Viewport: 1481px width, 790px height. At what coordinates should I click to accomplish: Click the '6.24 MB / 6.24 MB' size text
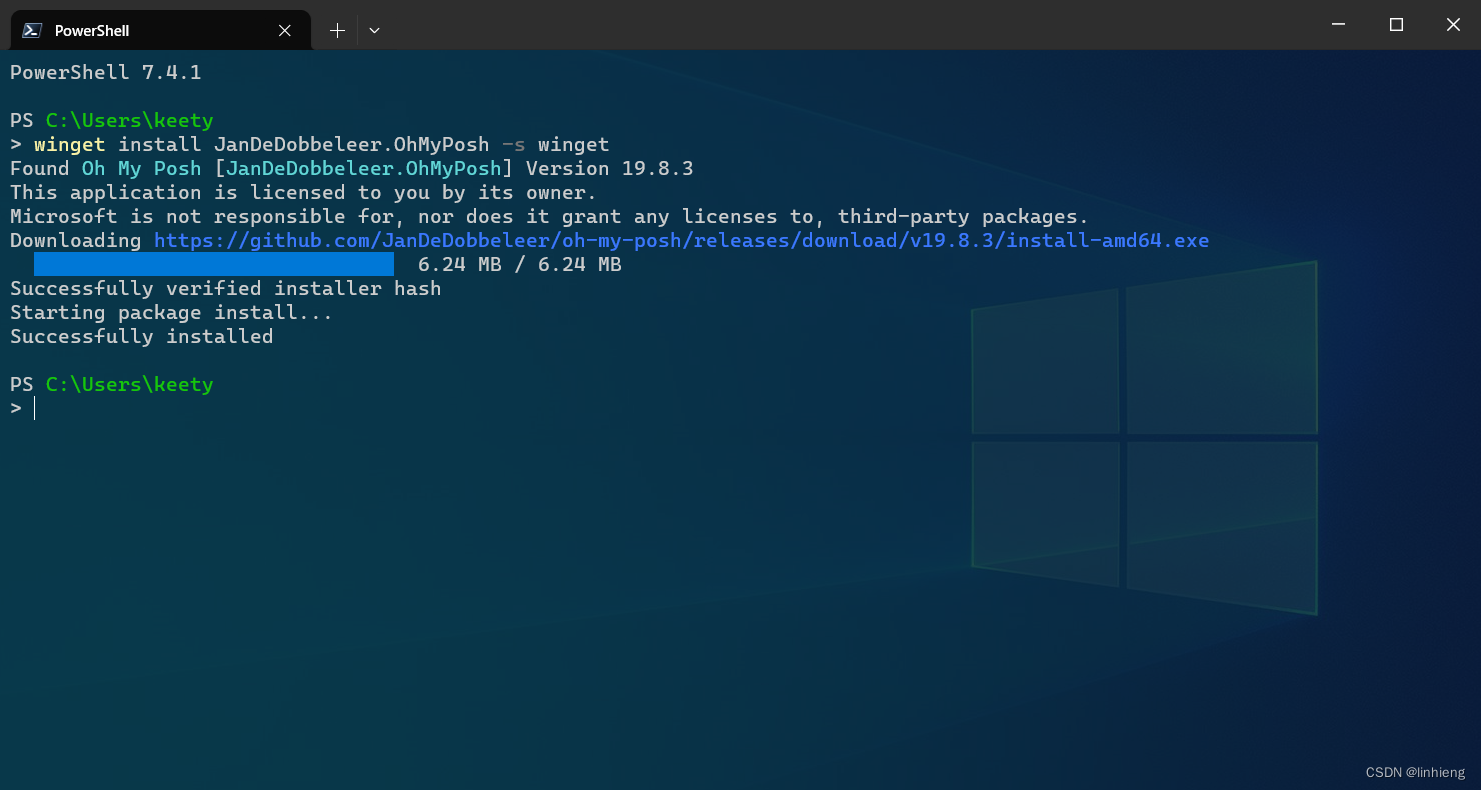pos(520,264)
